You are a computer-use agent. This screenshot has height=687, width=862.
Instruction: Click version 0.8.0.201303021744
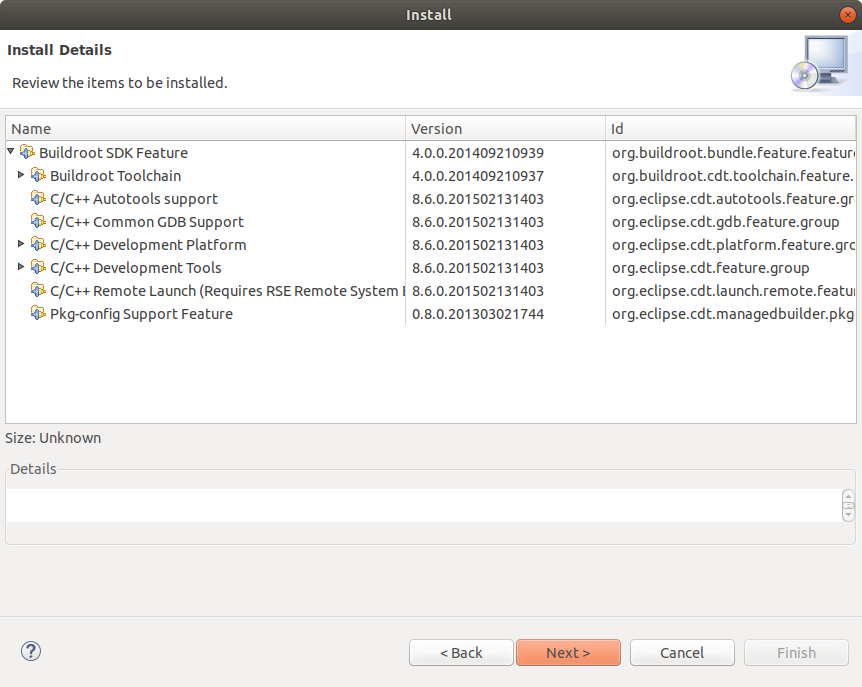(478, 314)
